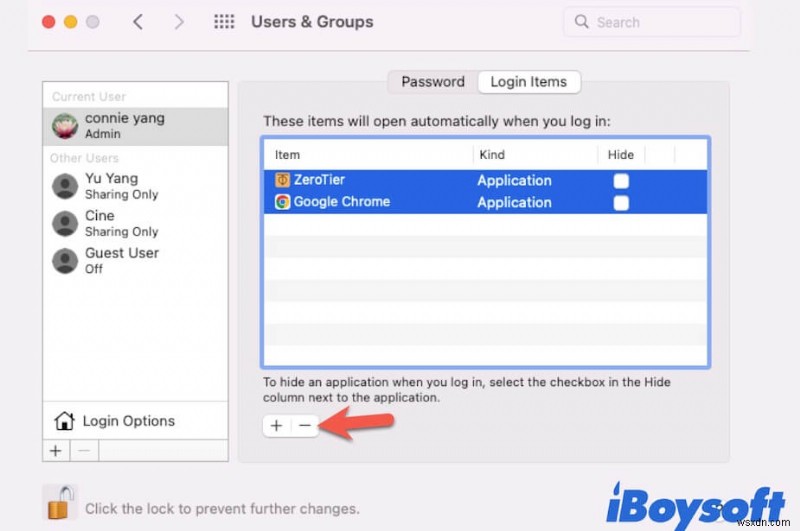800x531 pixels.
Task: Switch to the Password tab
Action: 432,82
